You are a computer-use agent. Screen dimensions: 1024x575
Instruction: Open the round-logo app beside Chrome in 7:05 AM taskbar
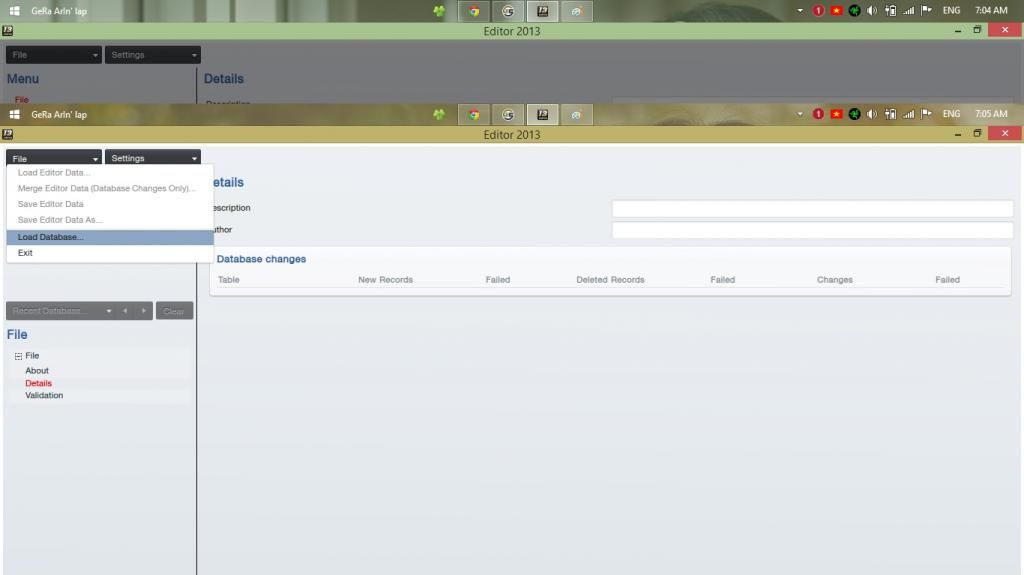pos(508,114)
